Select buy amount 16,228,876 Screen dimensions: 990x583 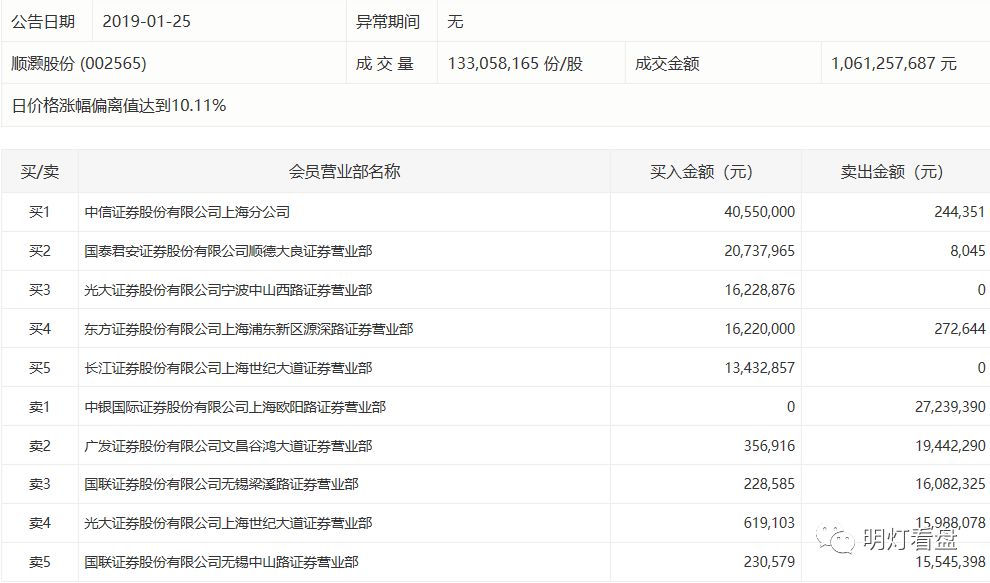[760, 290]
